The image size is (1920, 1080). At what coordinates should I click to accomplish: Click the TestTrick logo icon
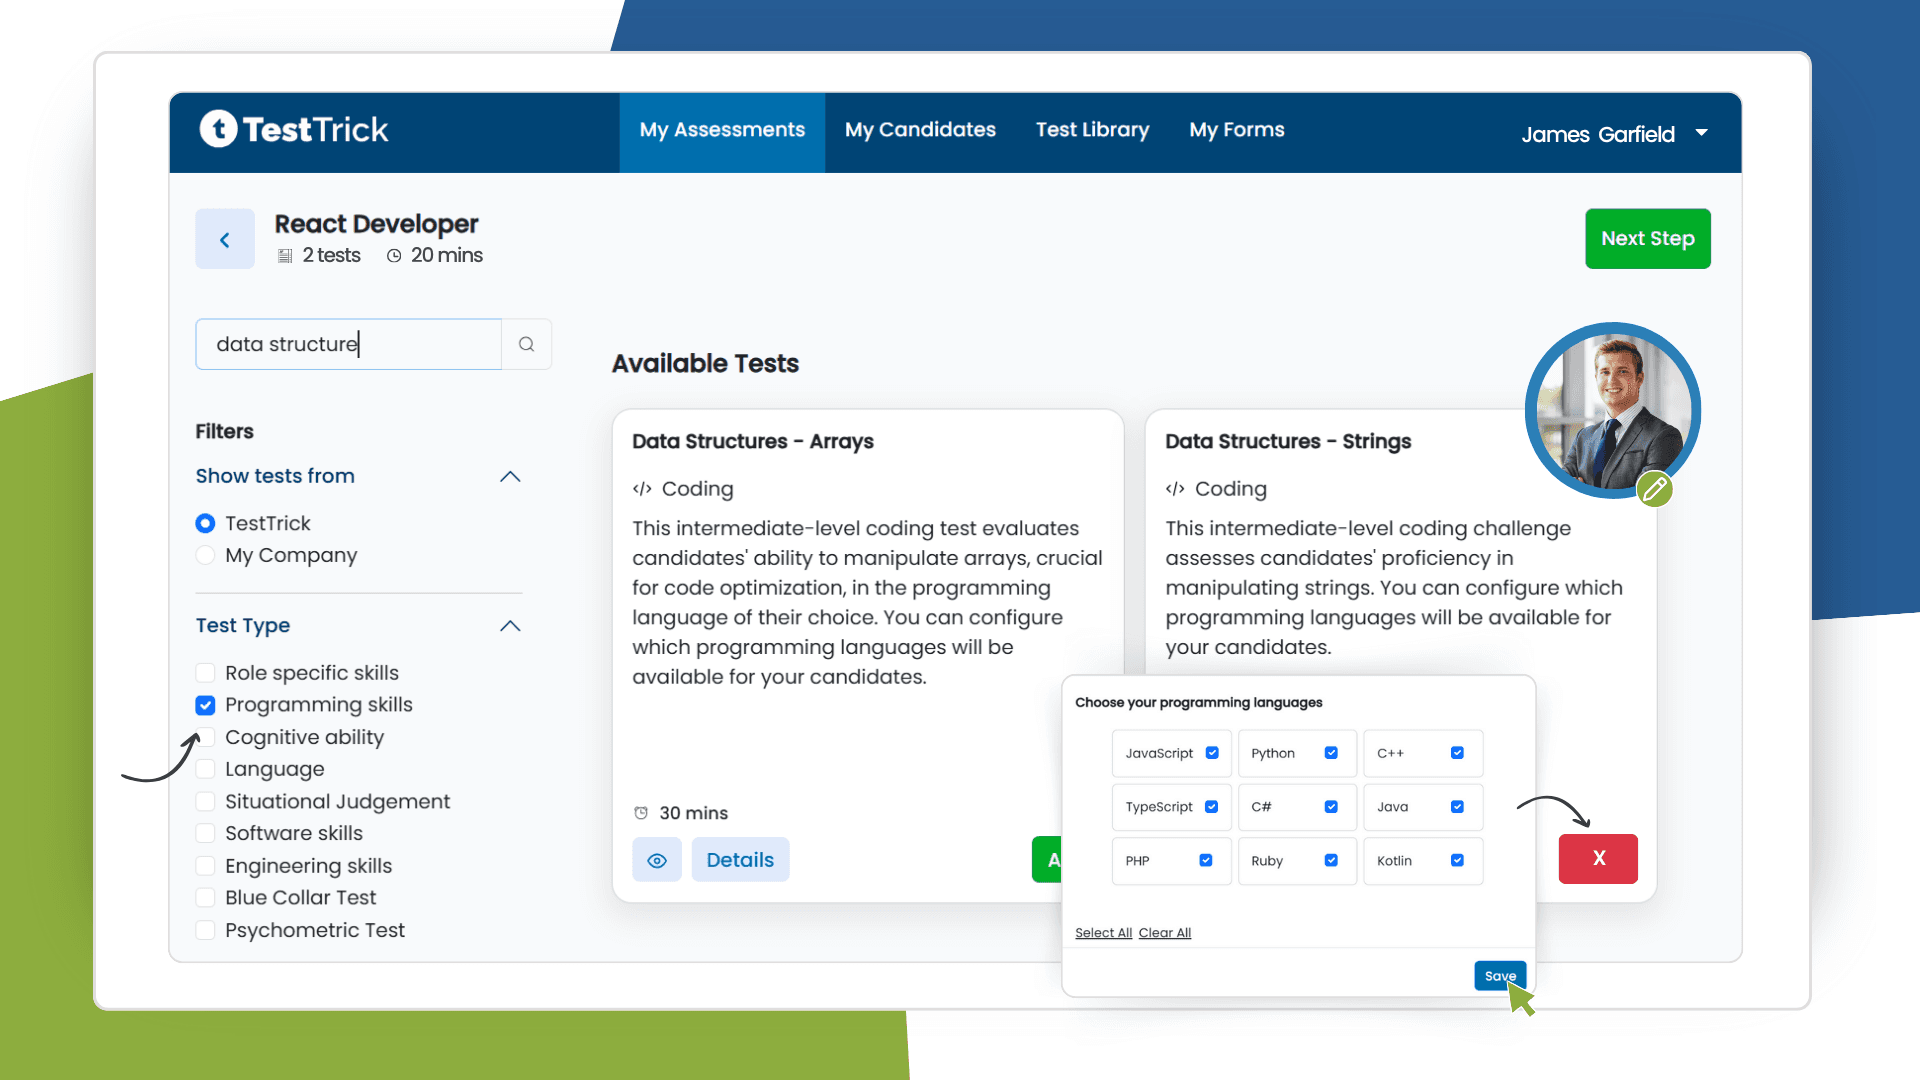click(x=219, y=128)
